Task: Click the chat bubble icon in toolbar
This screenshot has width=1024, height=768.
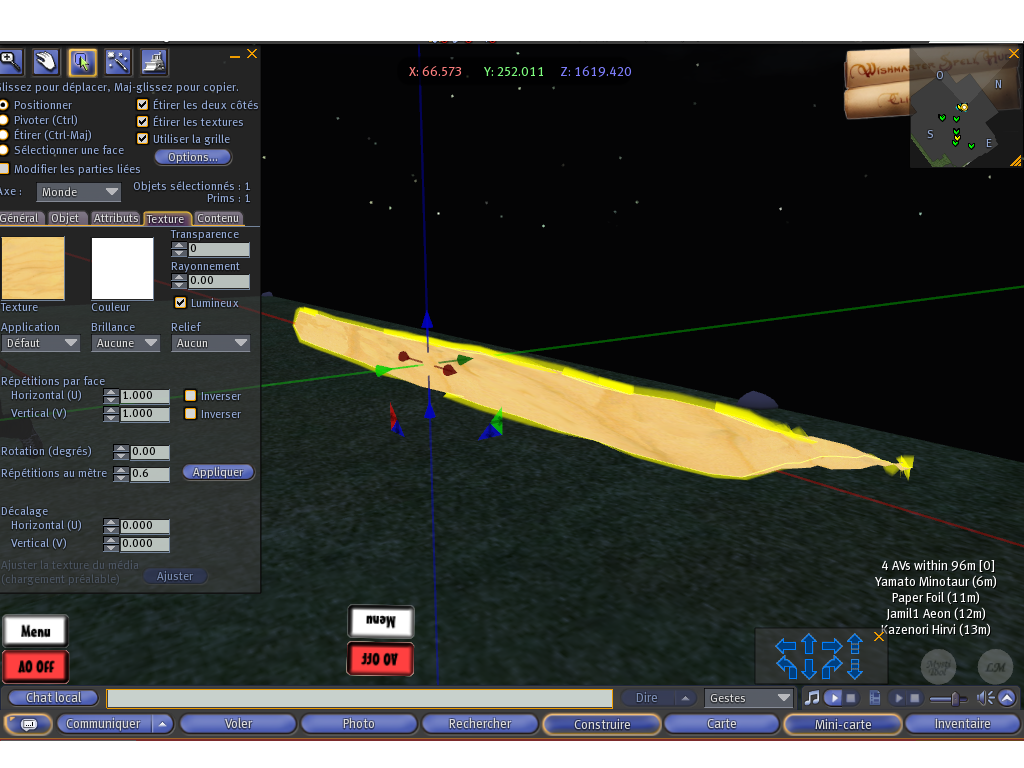Action: [28, 724]
